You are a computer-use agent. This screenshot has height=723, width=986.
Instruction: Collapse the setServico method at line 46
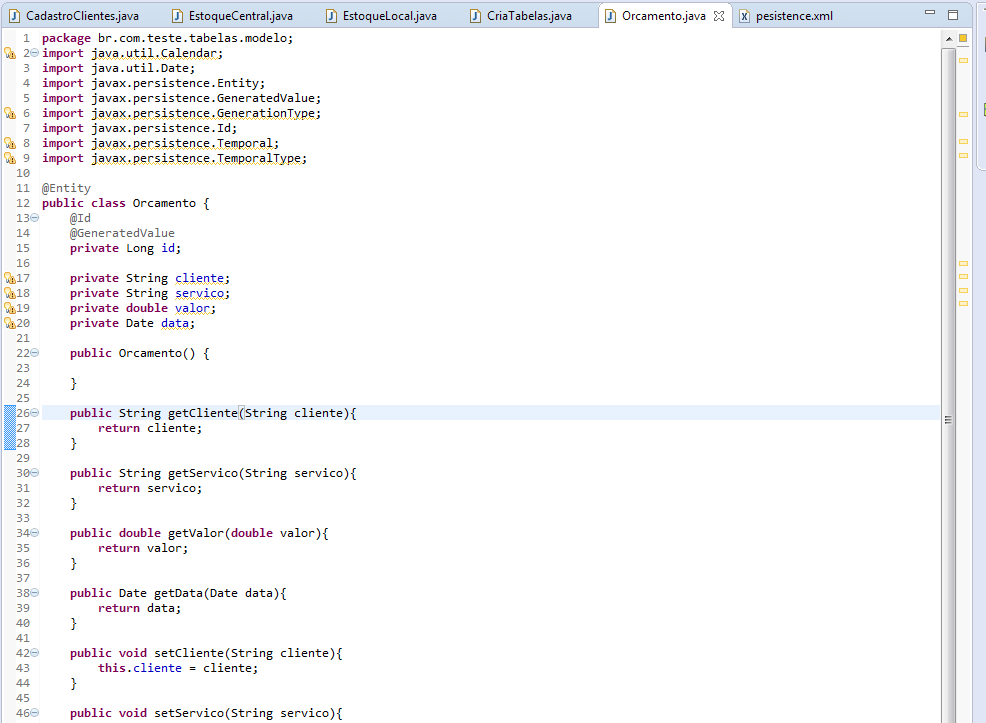click(35, 712)
